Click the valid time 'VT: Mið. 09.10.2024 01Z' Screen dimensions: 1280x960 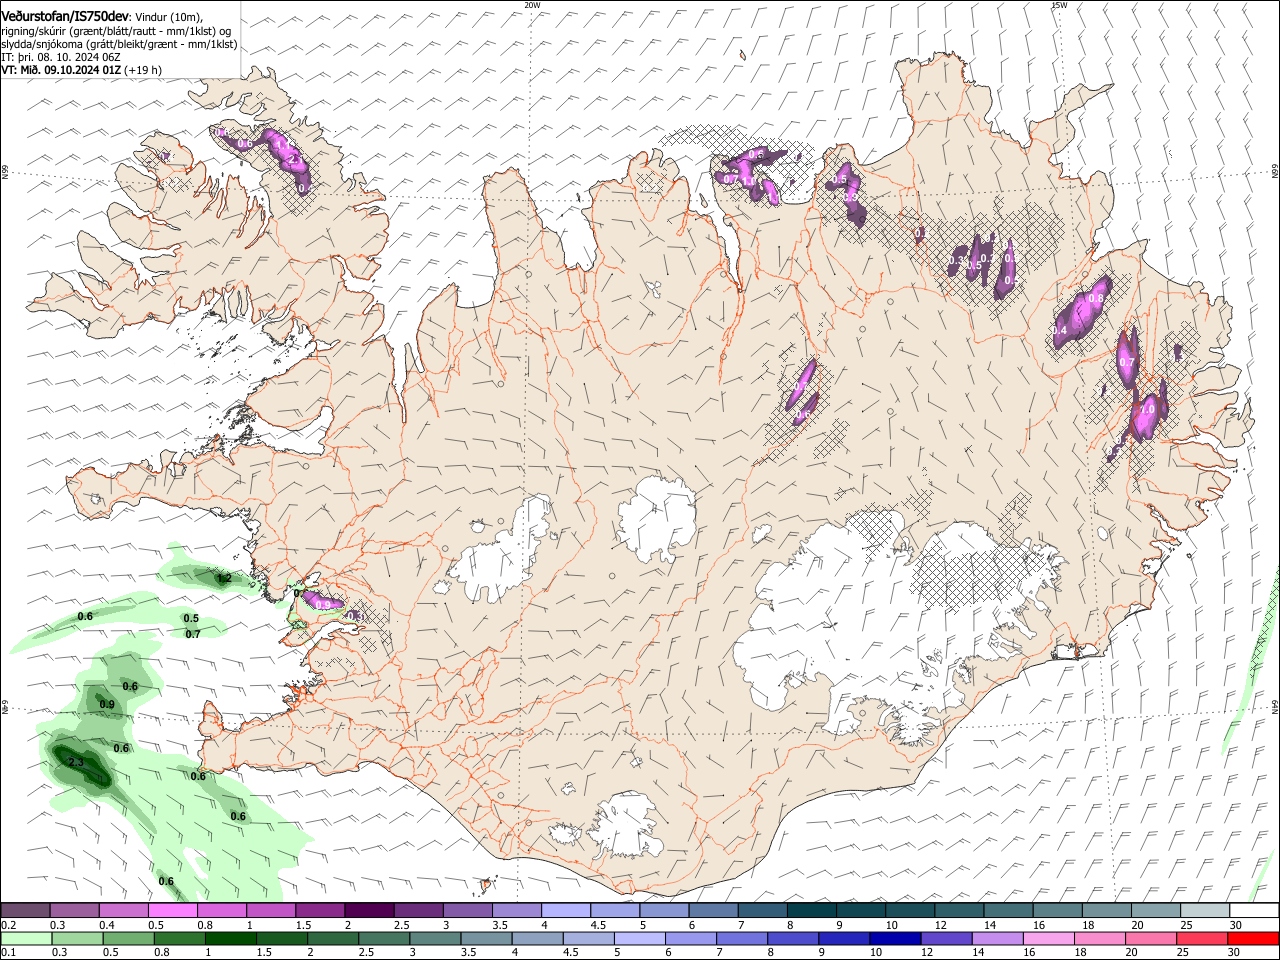click(62, 70)
